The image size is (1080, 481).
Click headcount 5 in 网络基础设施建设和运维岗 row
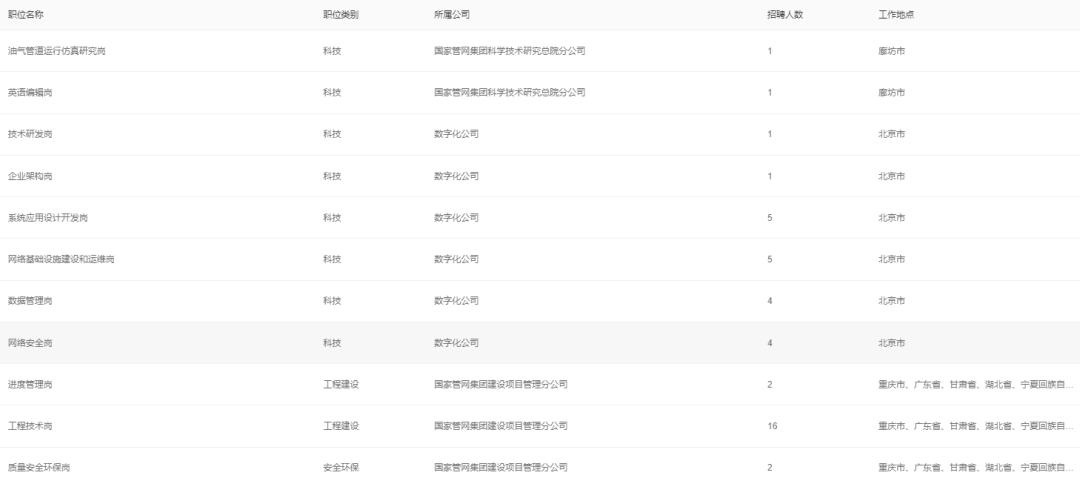[770, 259]
